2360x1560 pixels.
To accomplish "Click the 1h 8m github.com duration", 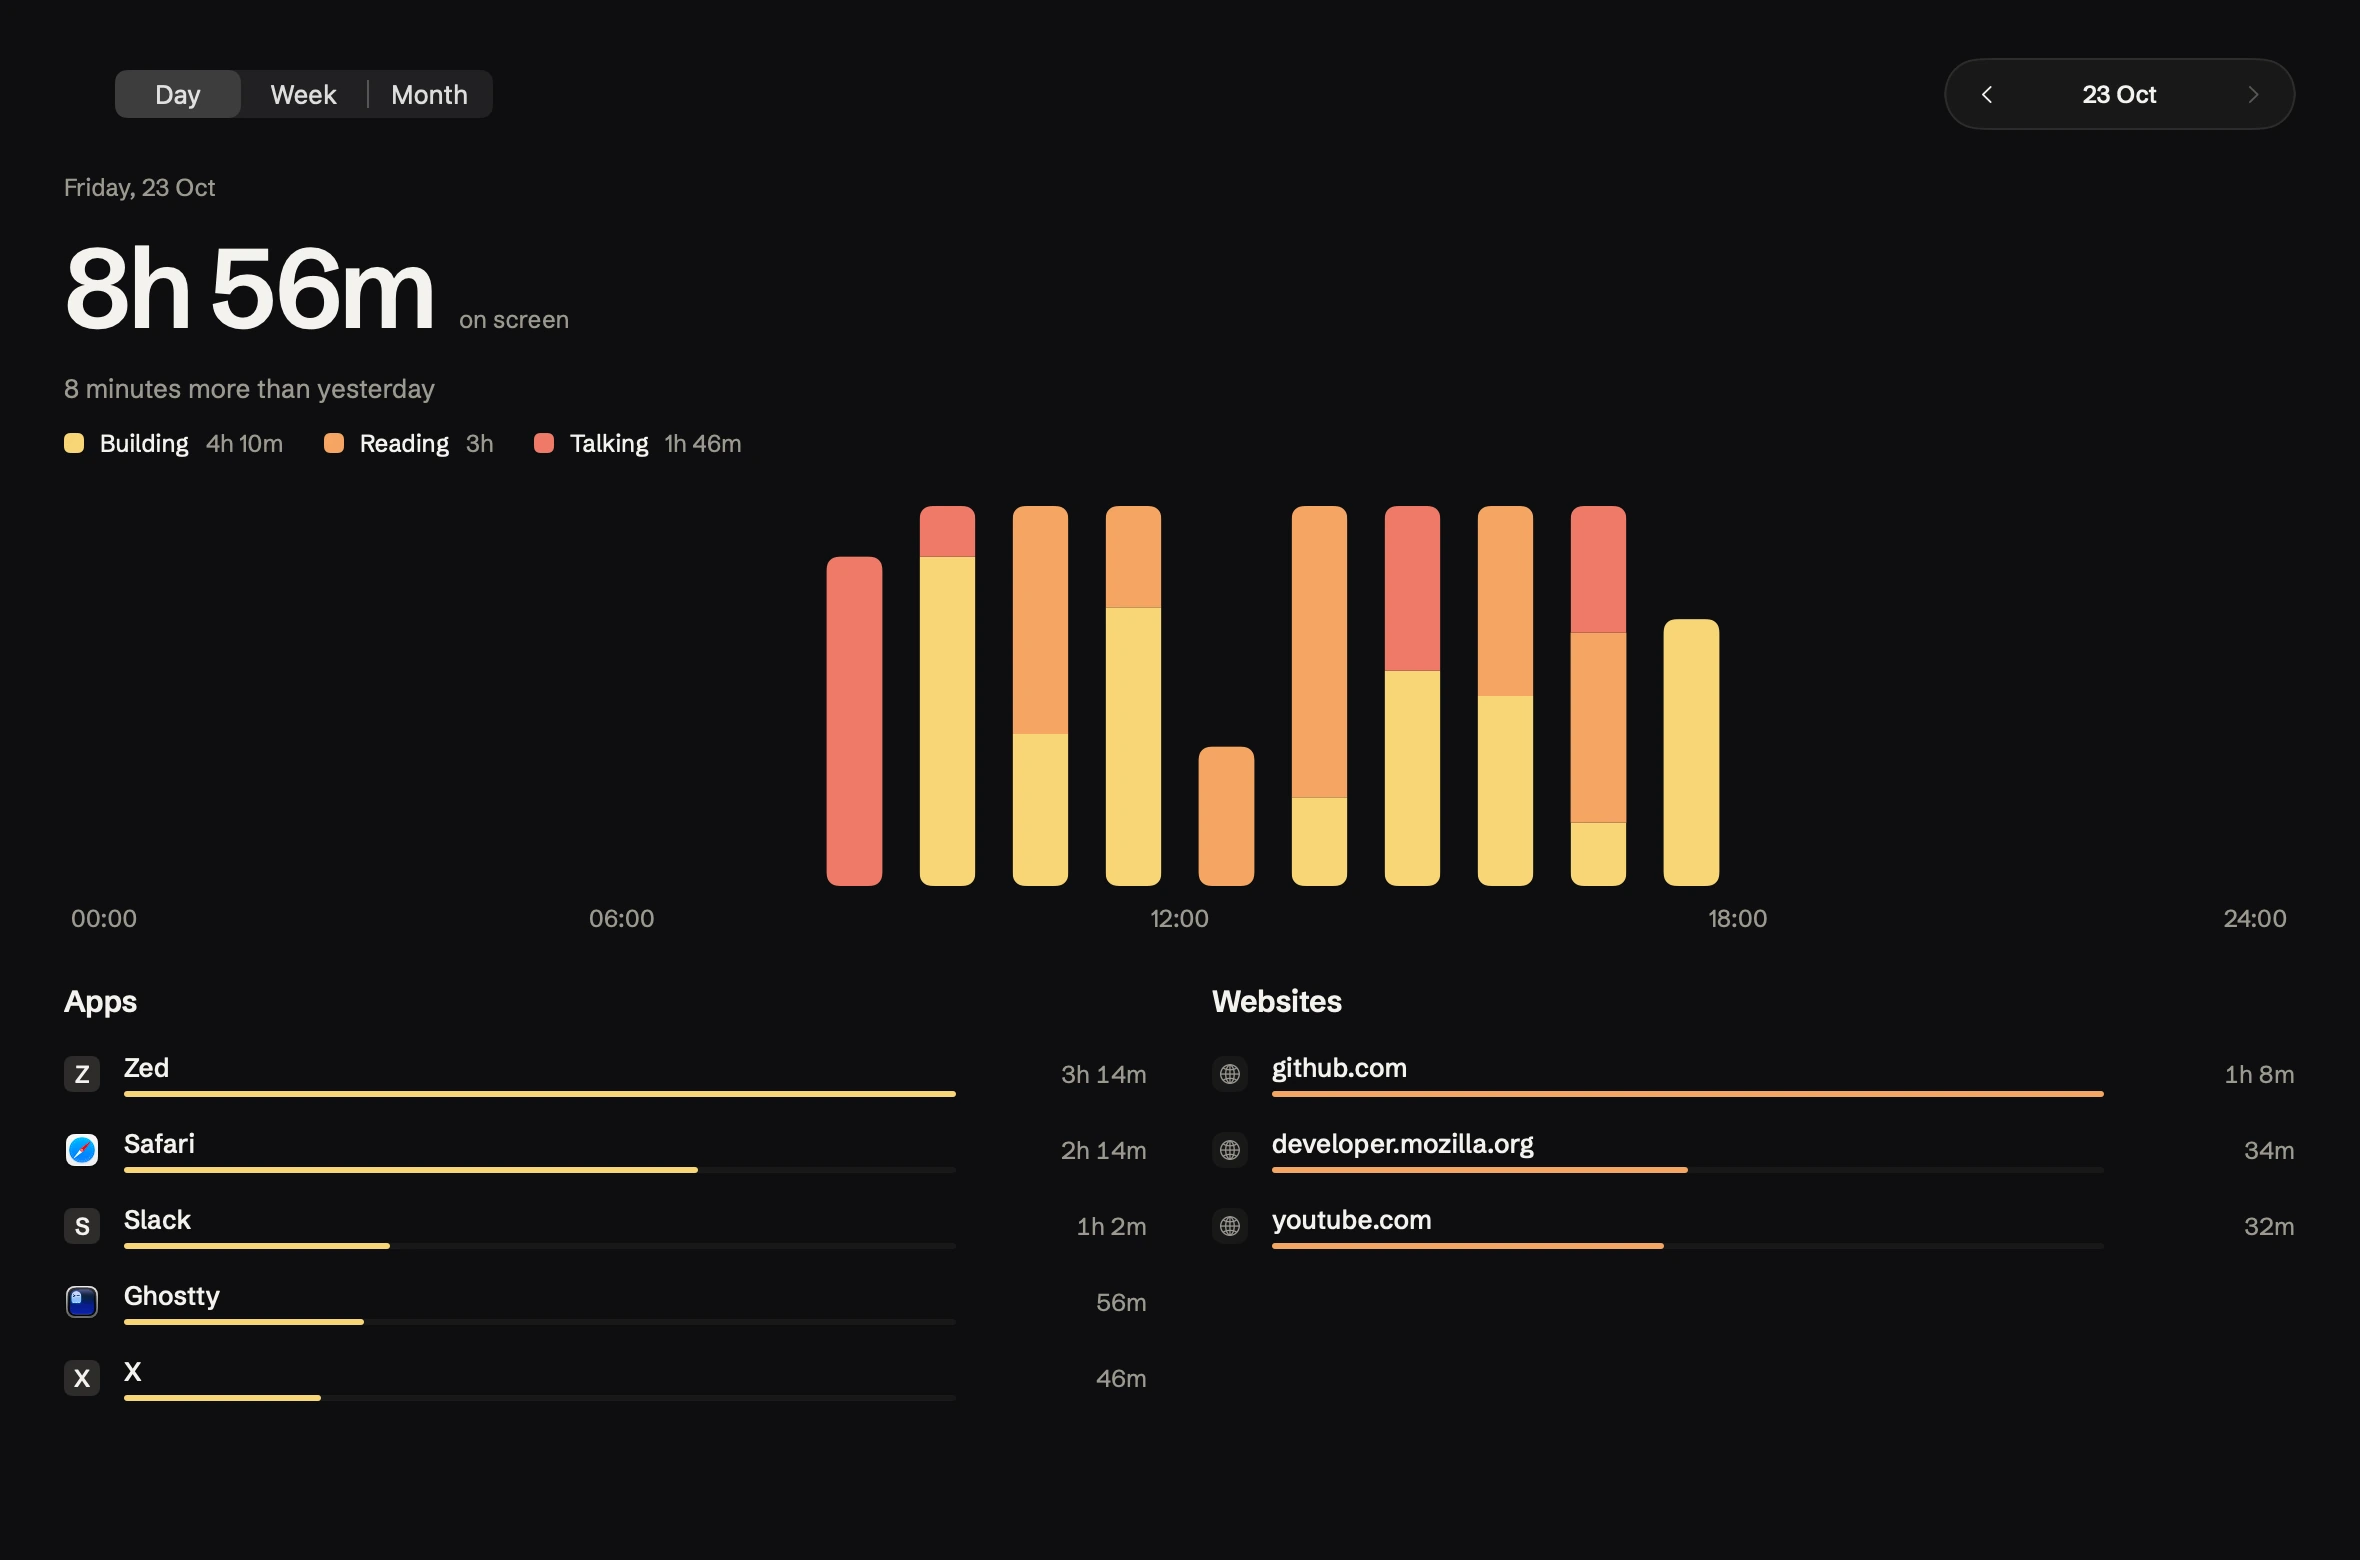I will pyautogui.click(x=2259, y=1074).
